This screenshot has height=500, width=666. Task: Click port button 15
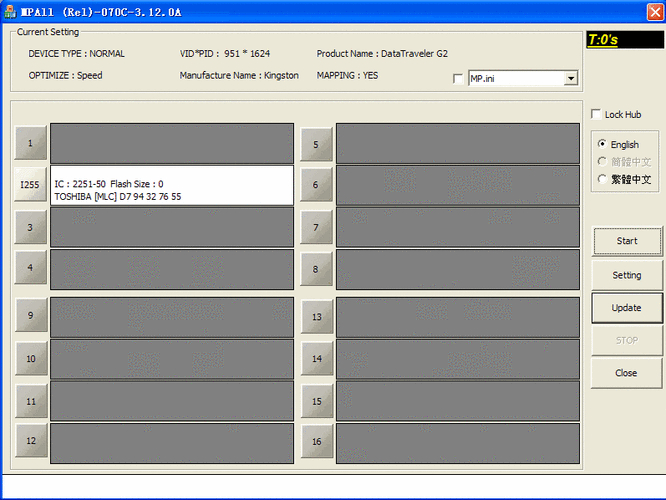tap(317, 401)
